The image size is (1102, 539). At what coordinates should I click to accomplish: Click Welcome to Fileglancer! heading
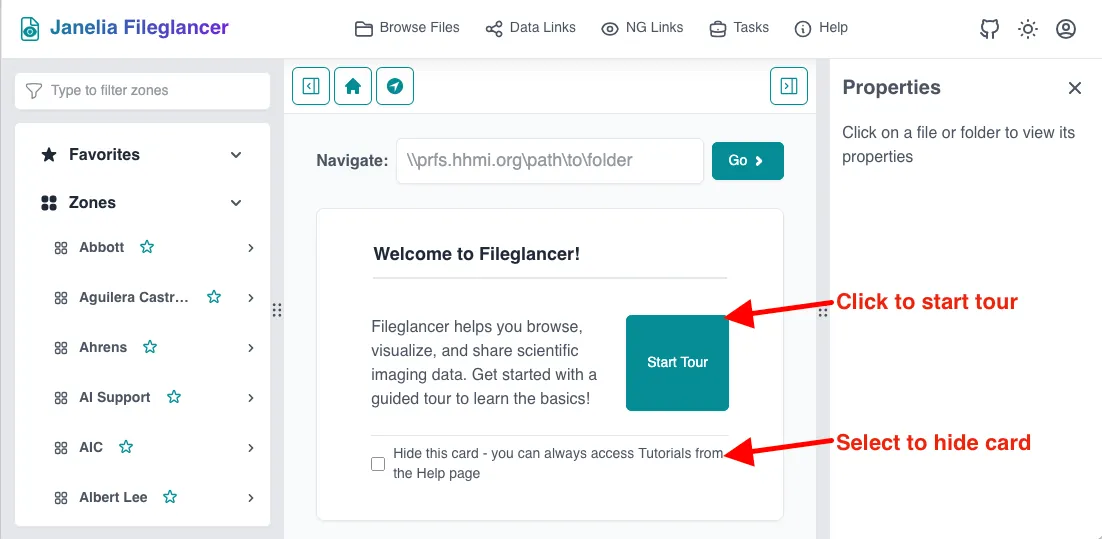pyautogui.click(x=477, y=254)
